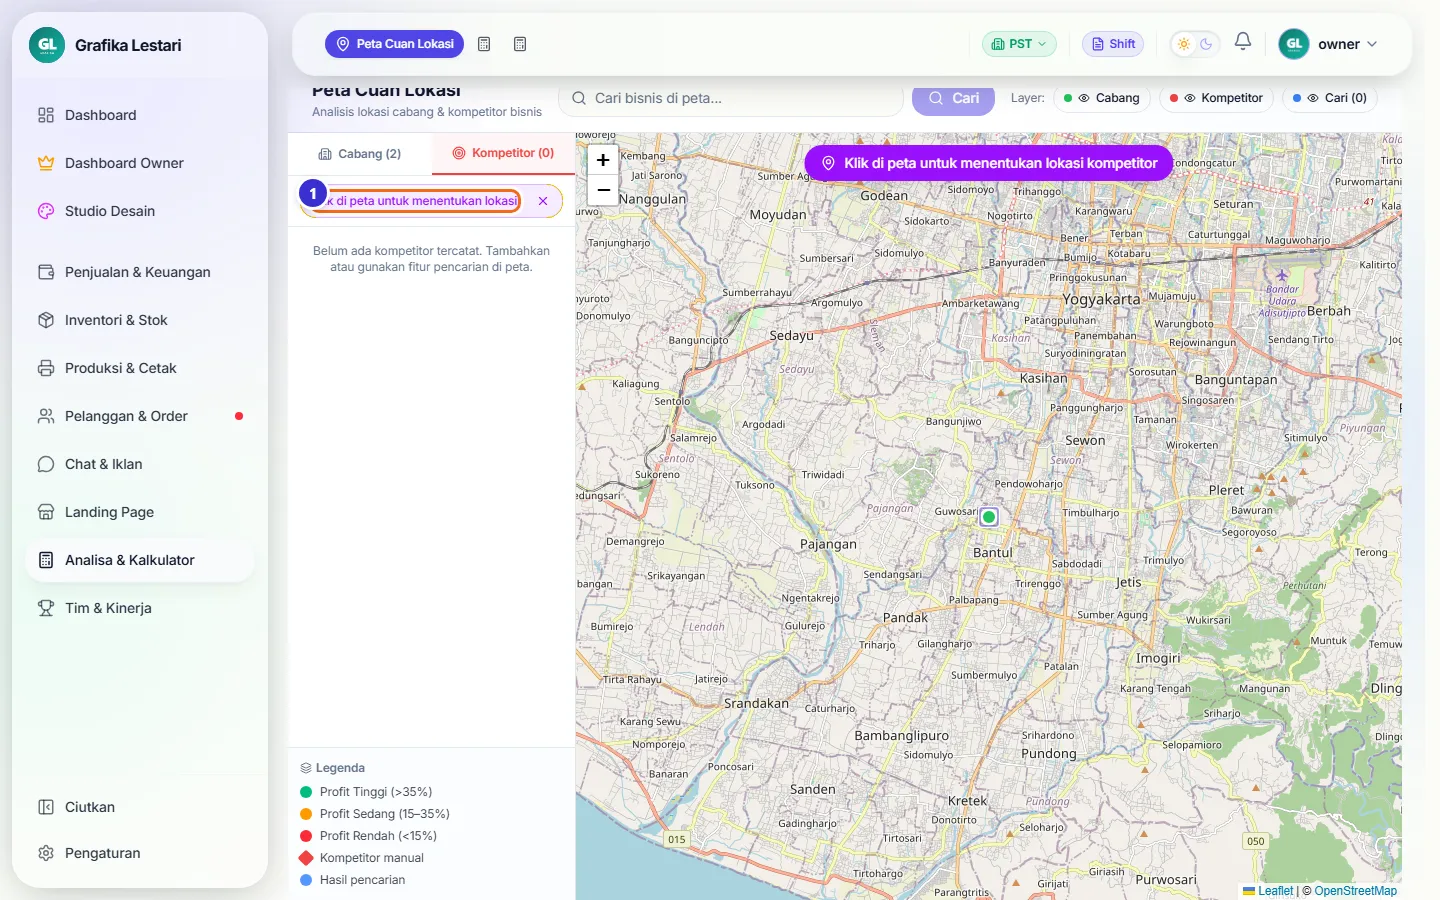Toggle the Kompetitor map layer visibility
The width and height of the screenshot is (1440, 900).
(x=1216, y=98)
